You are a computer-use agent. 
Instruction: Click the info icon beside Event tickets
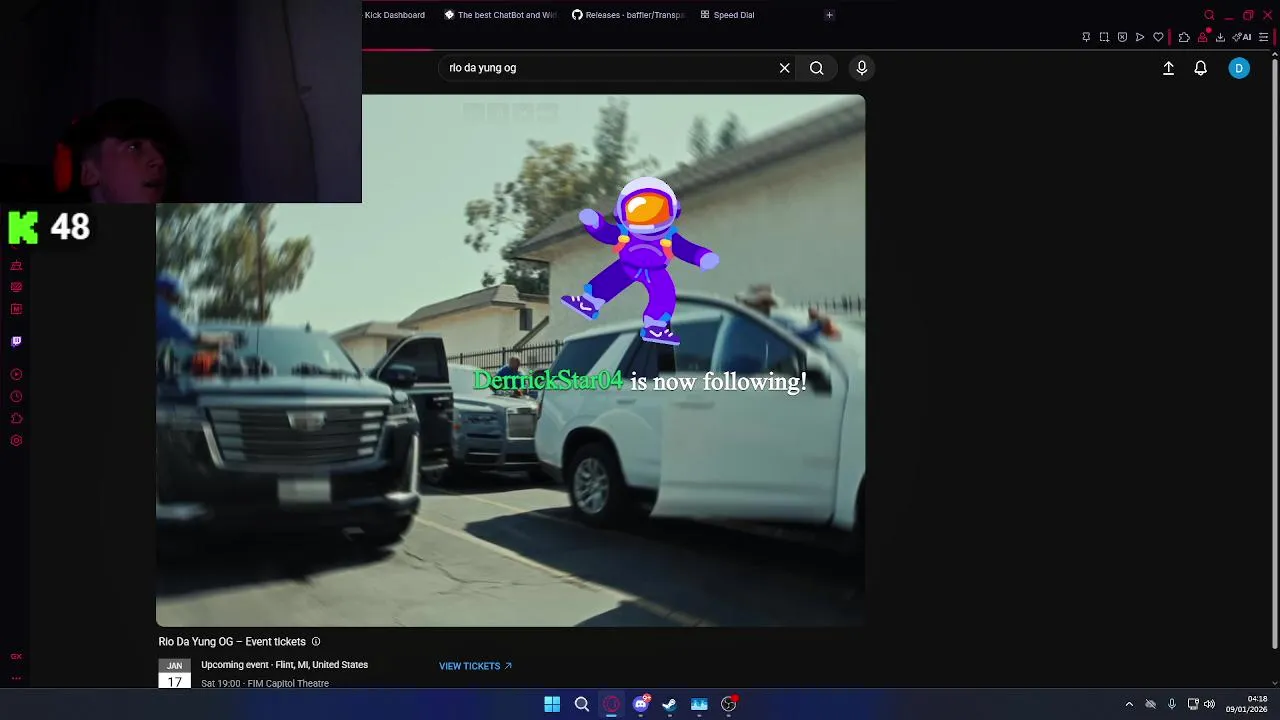point(316,642)
